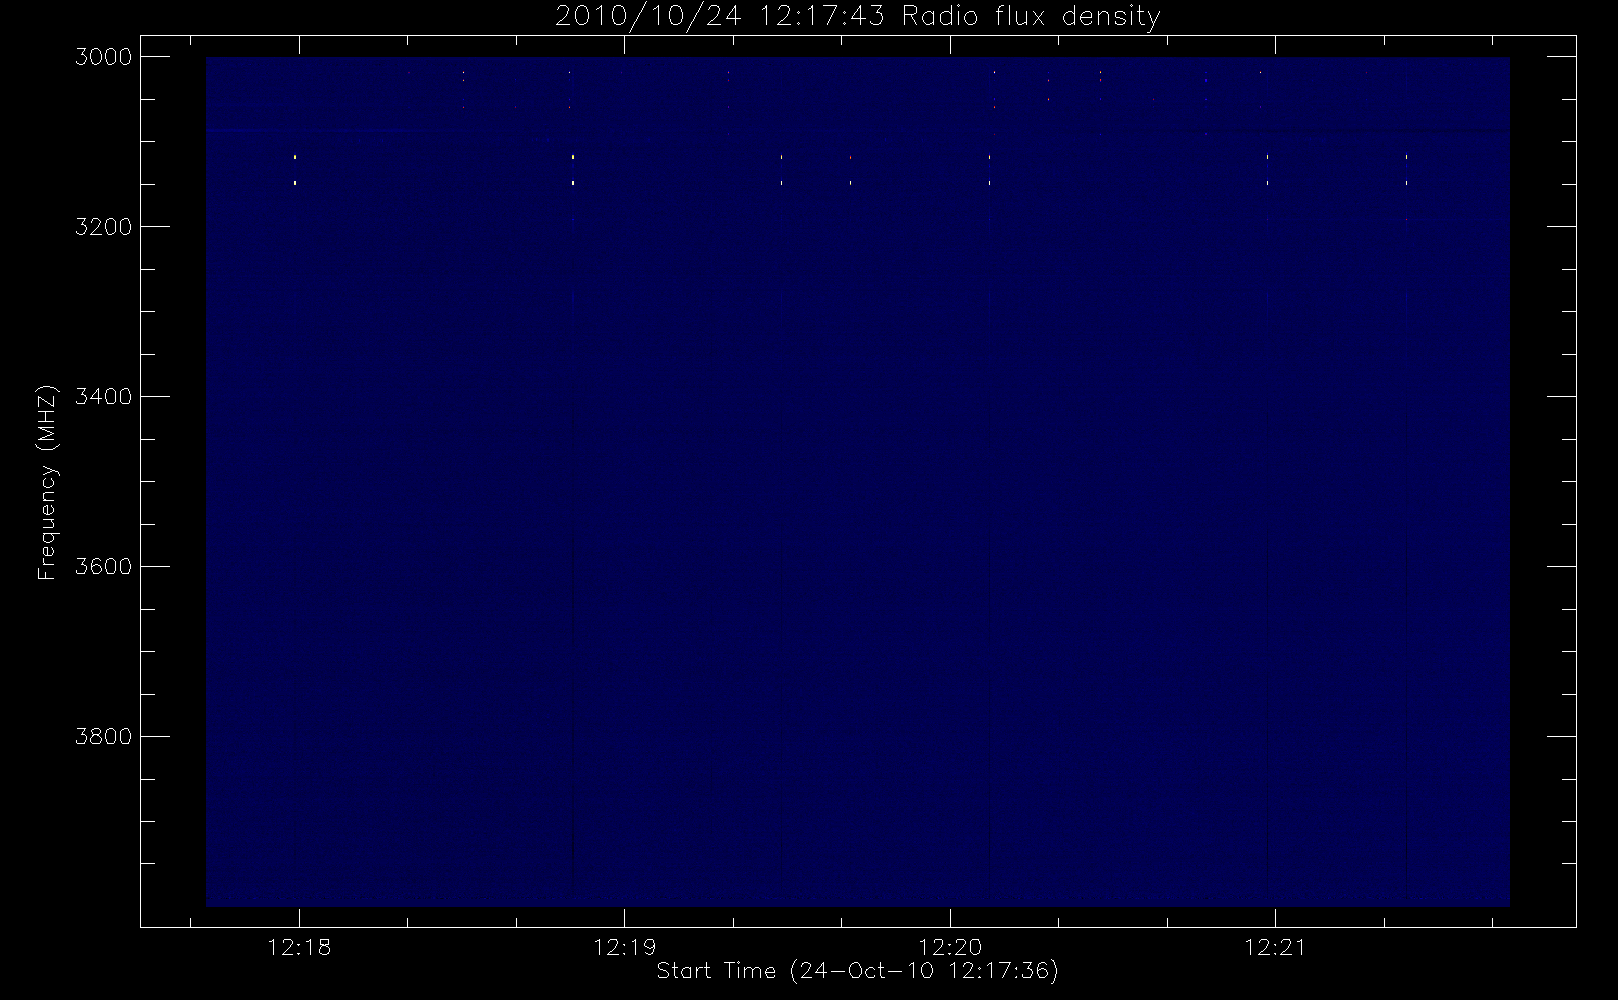Select the 3200 frequency axis label
This screenshot has height=1000, width=1618.
coord(104,227)
